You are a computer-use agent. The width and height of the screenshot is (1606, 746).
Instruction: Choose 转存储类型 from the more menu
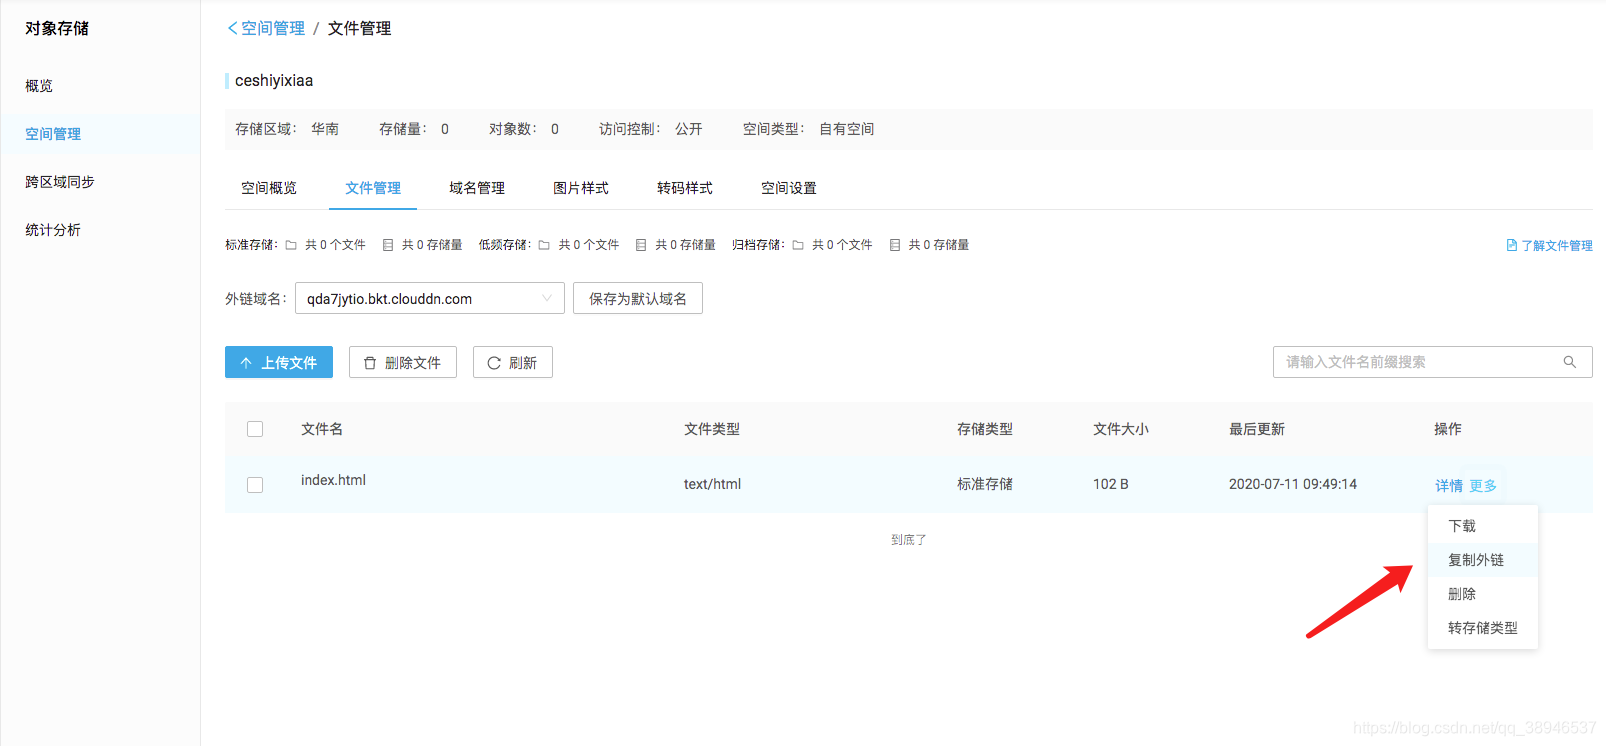pos(1483,628)
